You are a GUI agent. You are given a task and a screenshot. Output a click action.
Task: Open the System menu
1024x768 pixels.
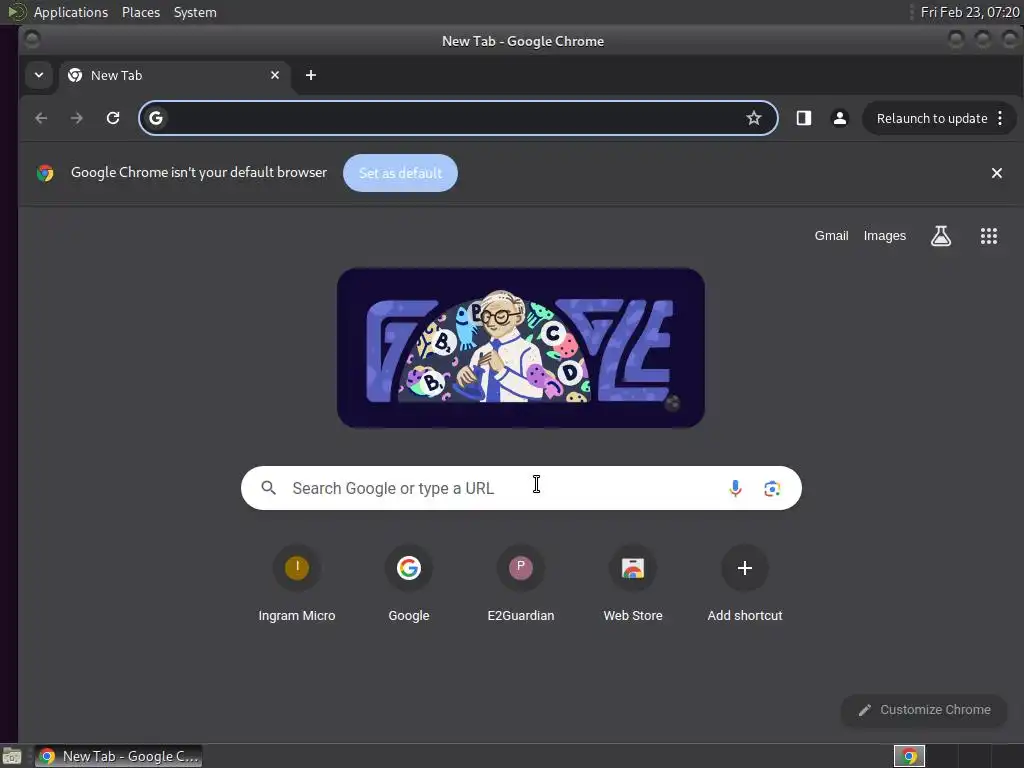(x=195, y=12)
